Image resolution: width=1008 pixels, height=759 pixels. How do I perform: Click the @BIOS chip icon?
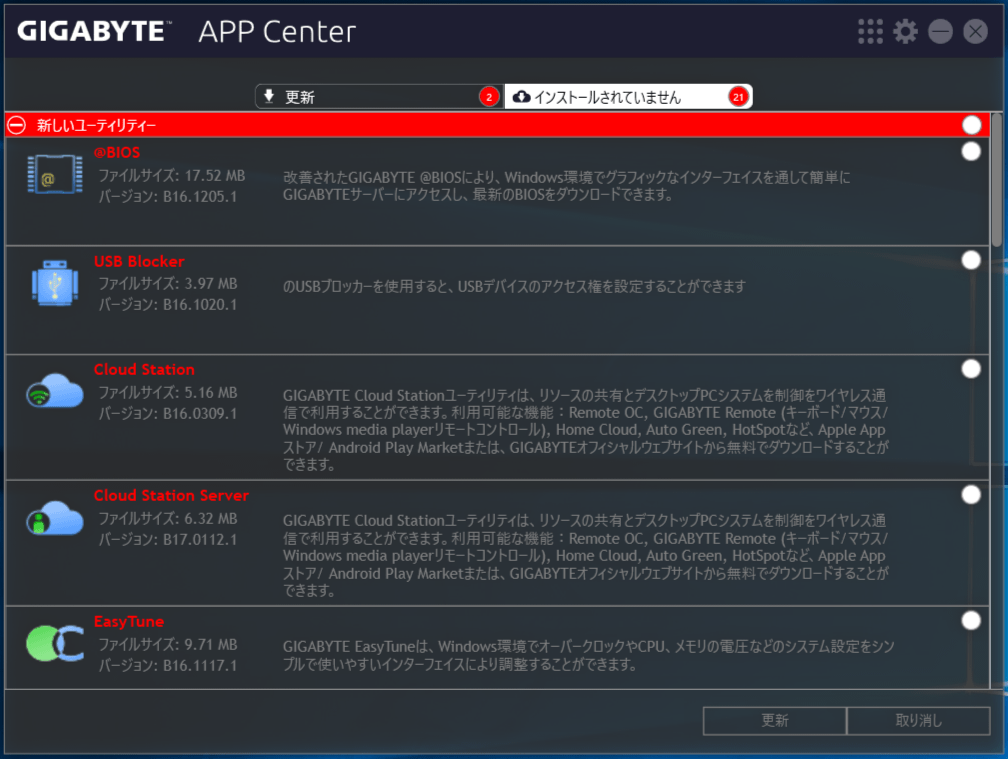pyautogui.click(x=55, y=174)
